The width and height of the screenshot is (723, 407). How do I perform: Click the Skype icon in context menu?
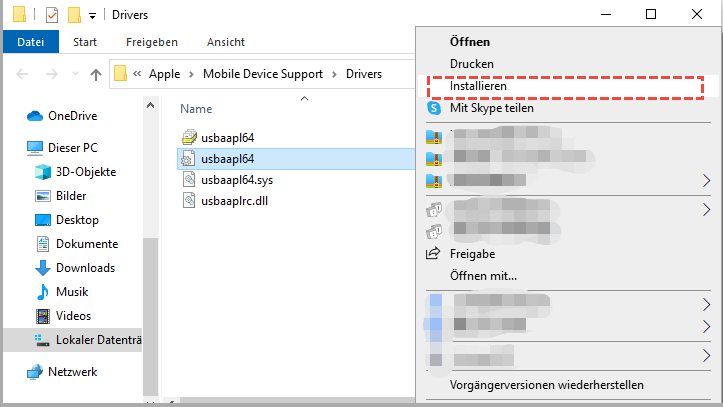click(x=434, y=108)
